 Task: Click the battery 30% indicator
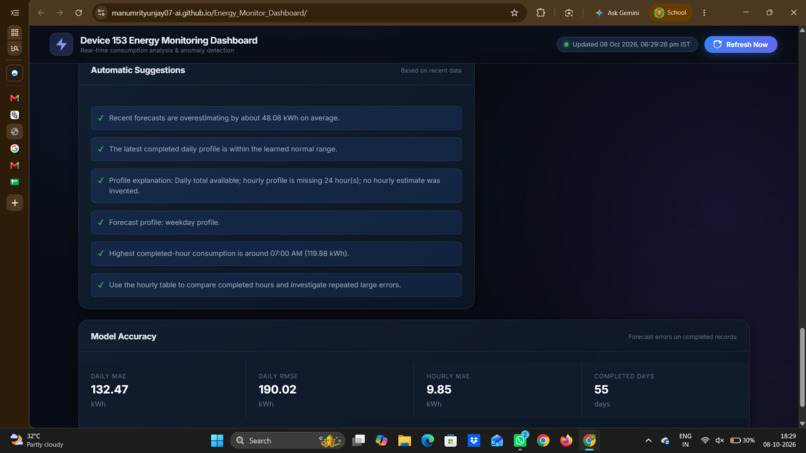pos(743,440)
